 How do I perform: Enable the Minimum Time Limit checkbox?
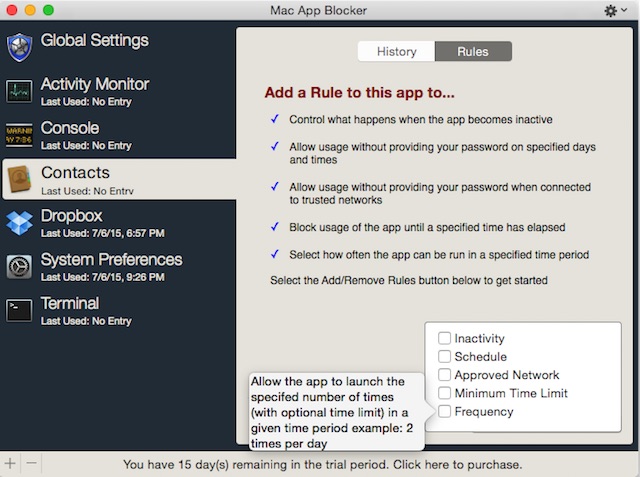445,393
